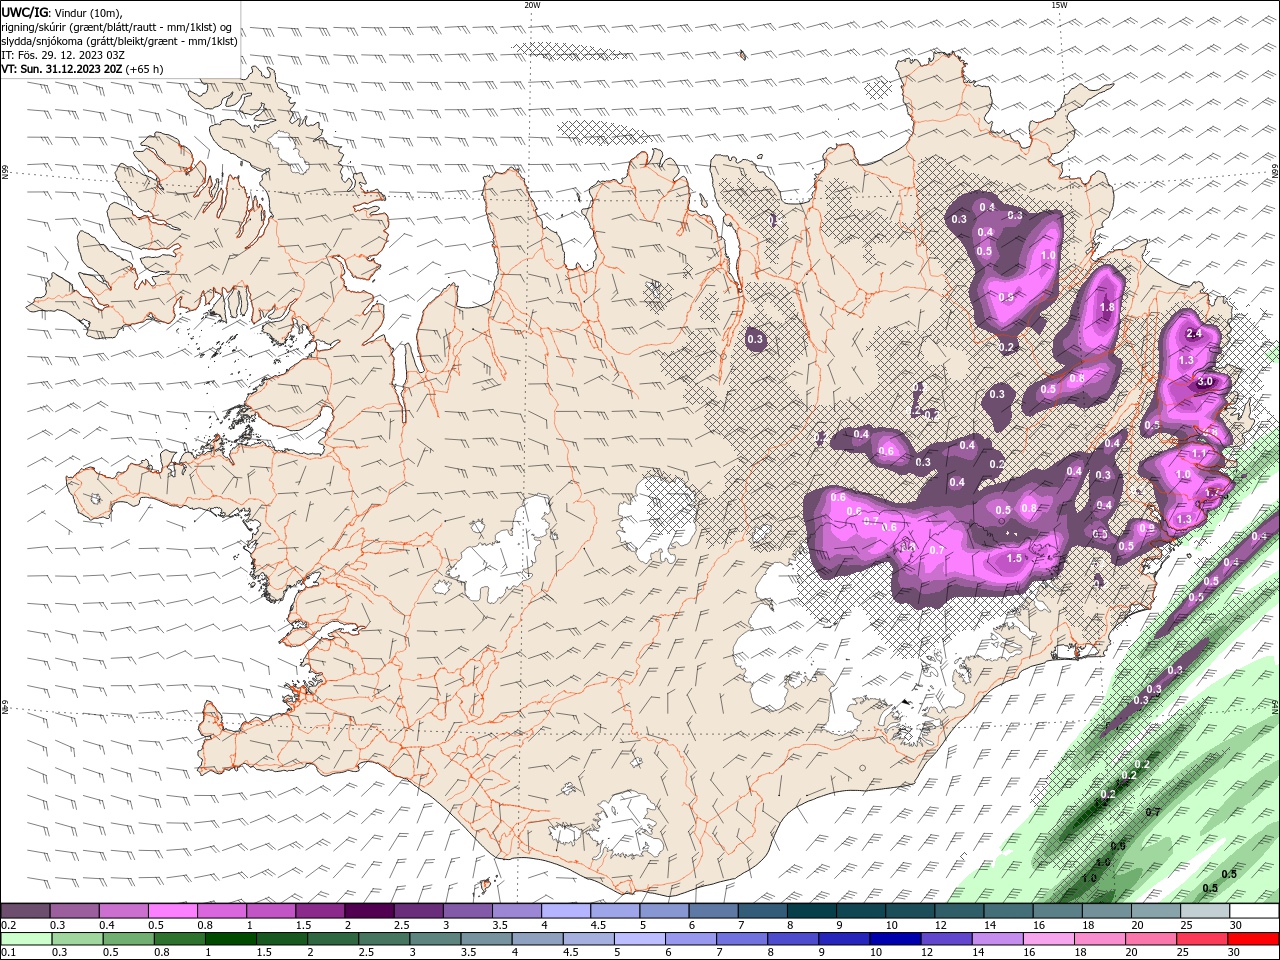Click the dark teal 9 swatch in upper legend row
The image size is (1280, 960).
click(861, 911)
